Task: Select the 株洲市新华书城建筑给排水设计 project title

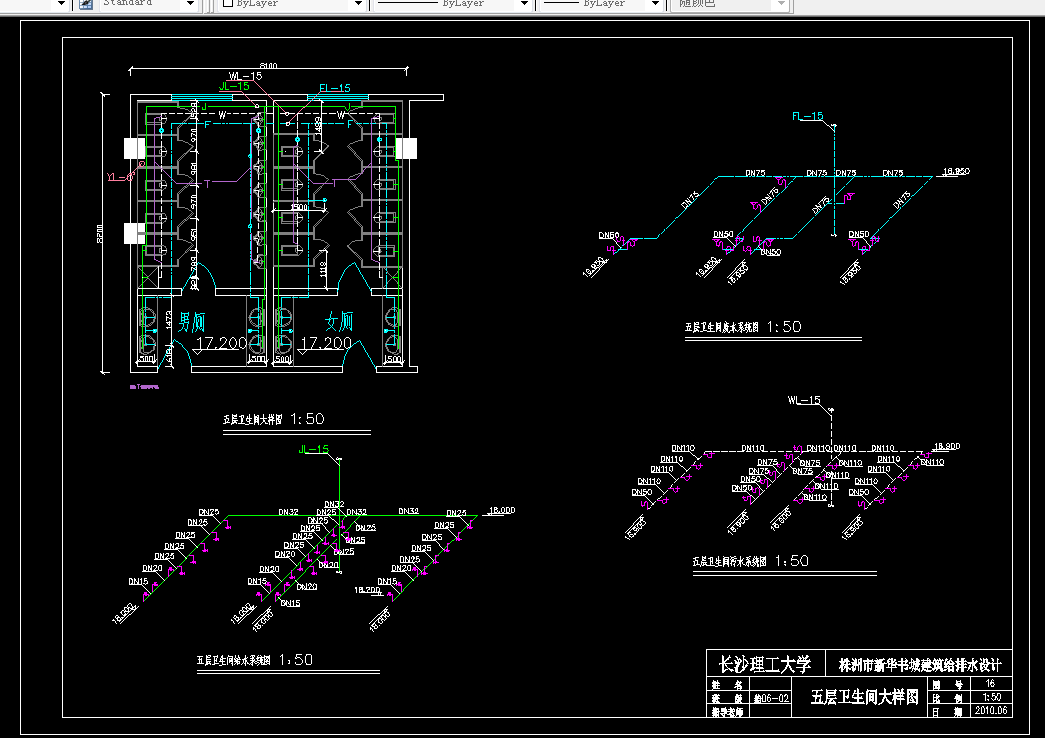Action: 920,665
